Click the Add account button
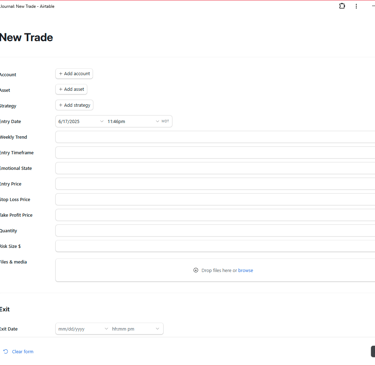The width and height of the screenshot is (375, 366). pos(74,74)
